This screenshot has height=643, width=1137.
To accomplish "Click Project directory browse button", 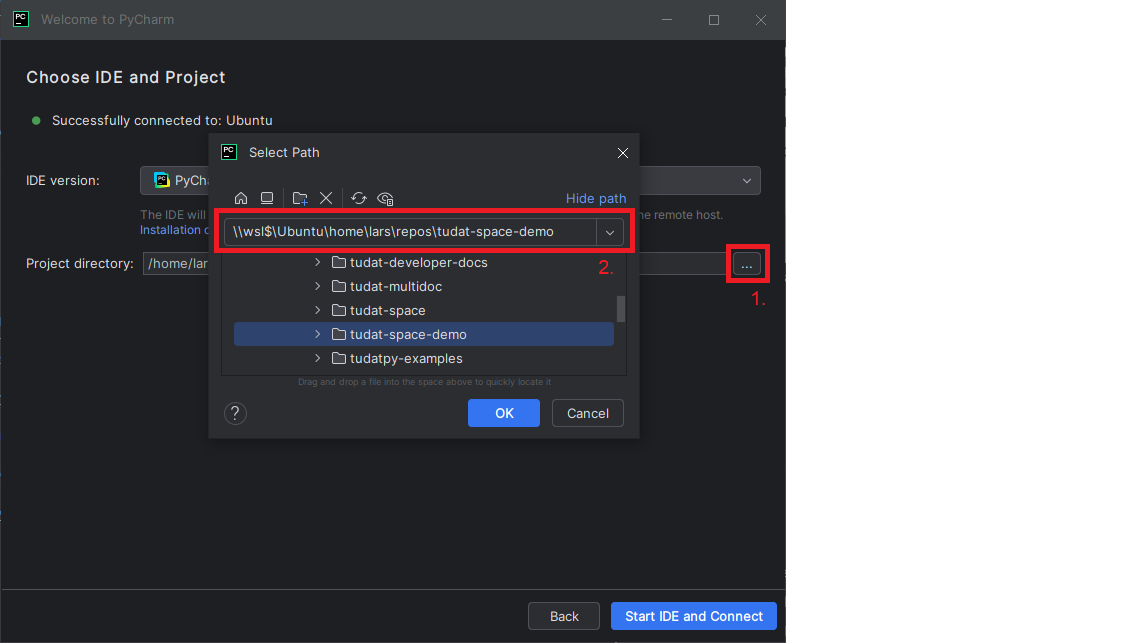I will coord(747,264).
